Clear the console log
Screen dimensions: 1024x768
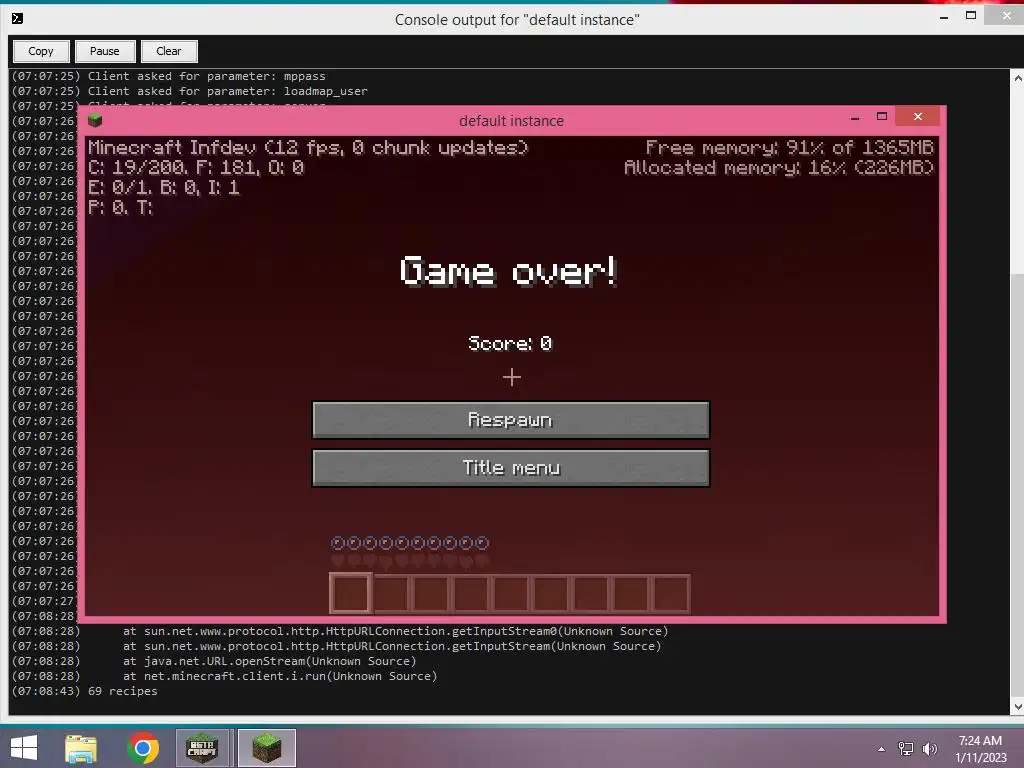click(168, 51)
